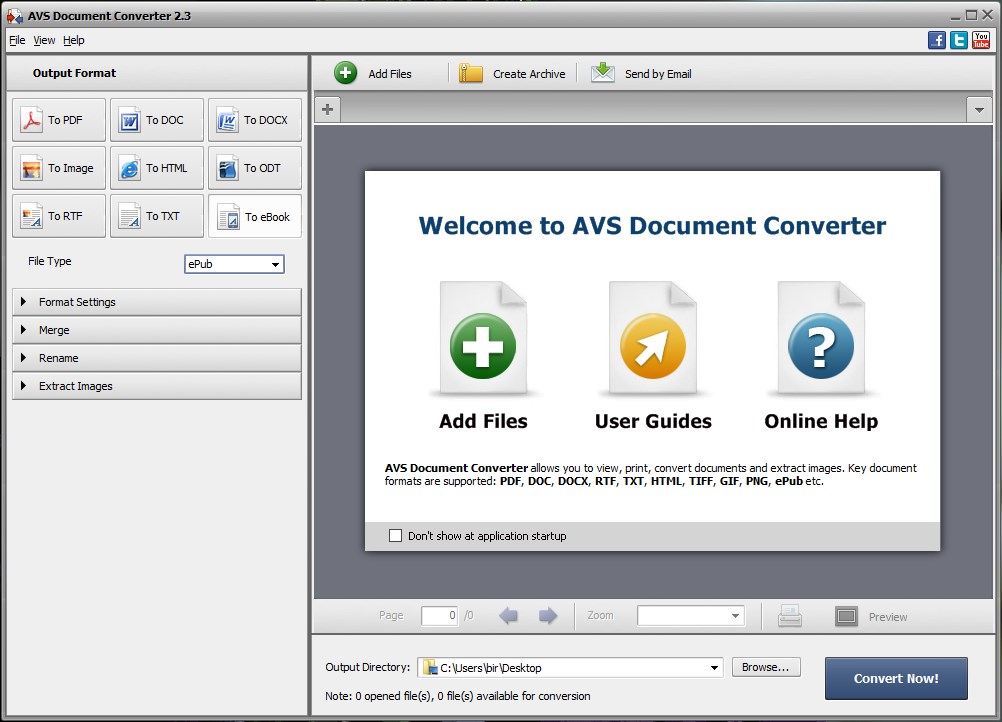The width and height of the screenshot is (1002, 722).
Task: Select the To PDF output format
Action: pos(59,120)
